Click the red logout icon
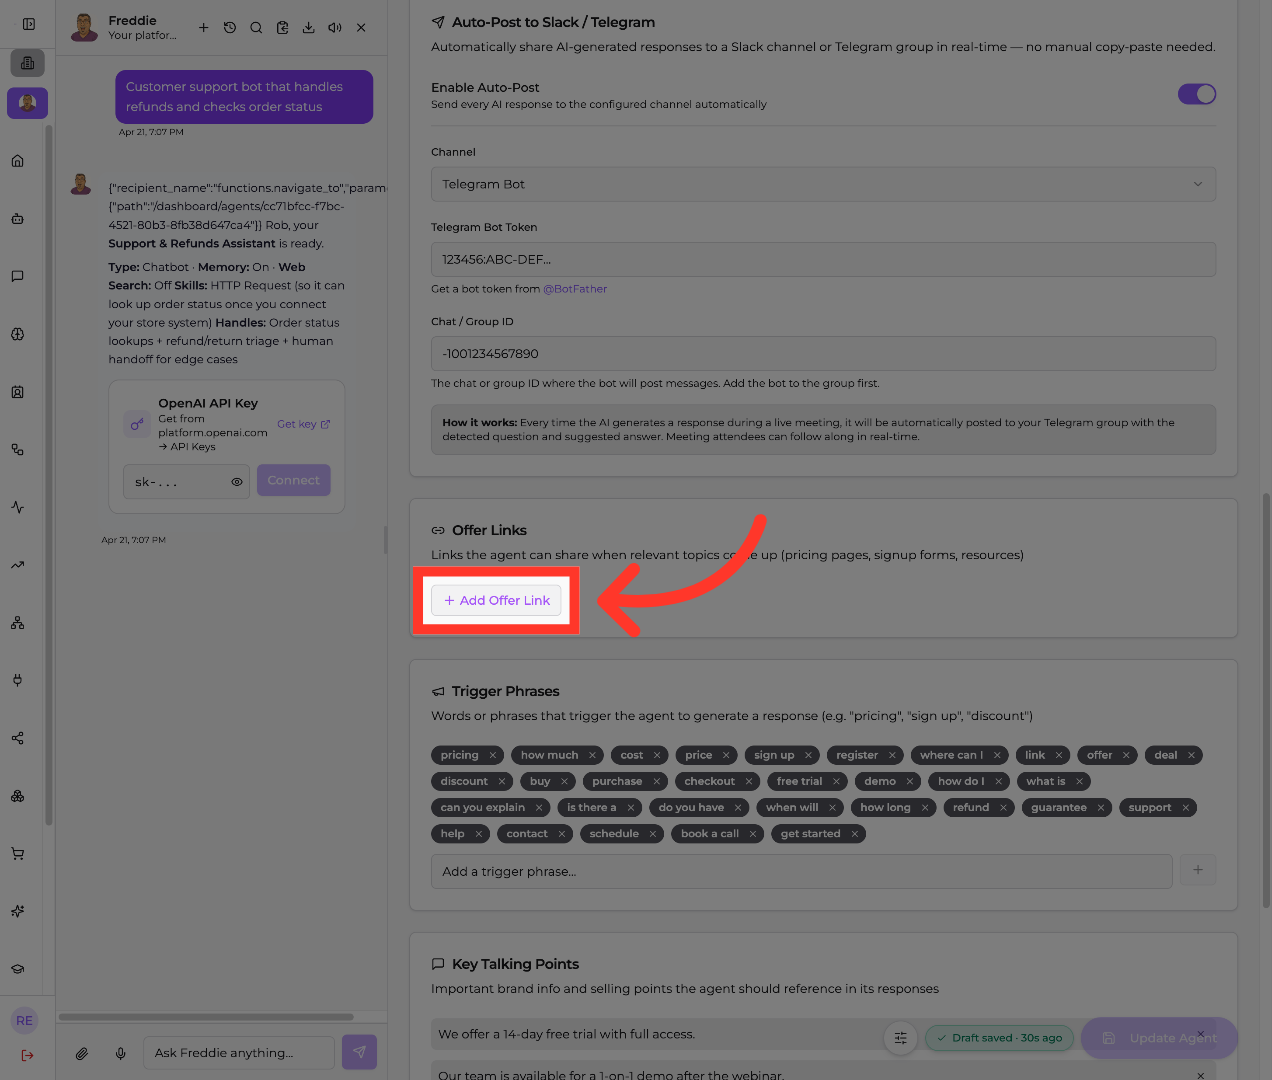Image resolution: width=1272 pixels, height=1080 pixels. click(x=27, y=1055)
